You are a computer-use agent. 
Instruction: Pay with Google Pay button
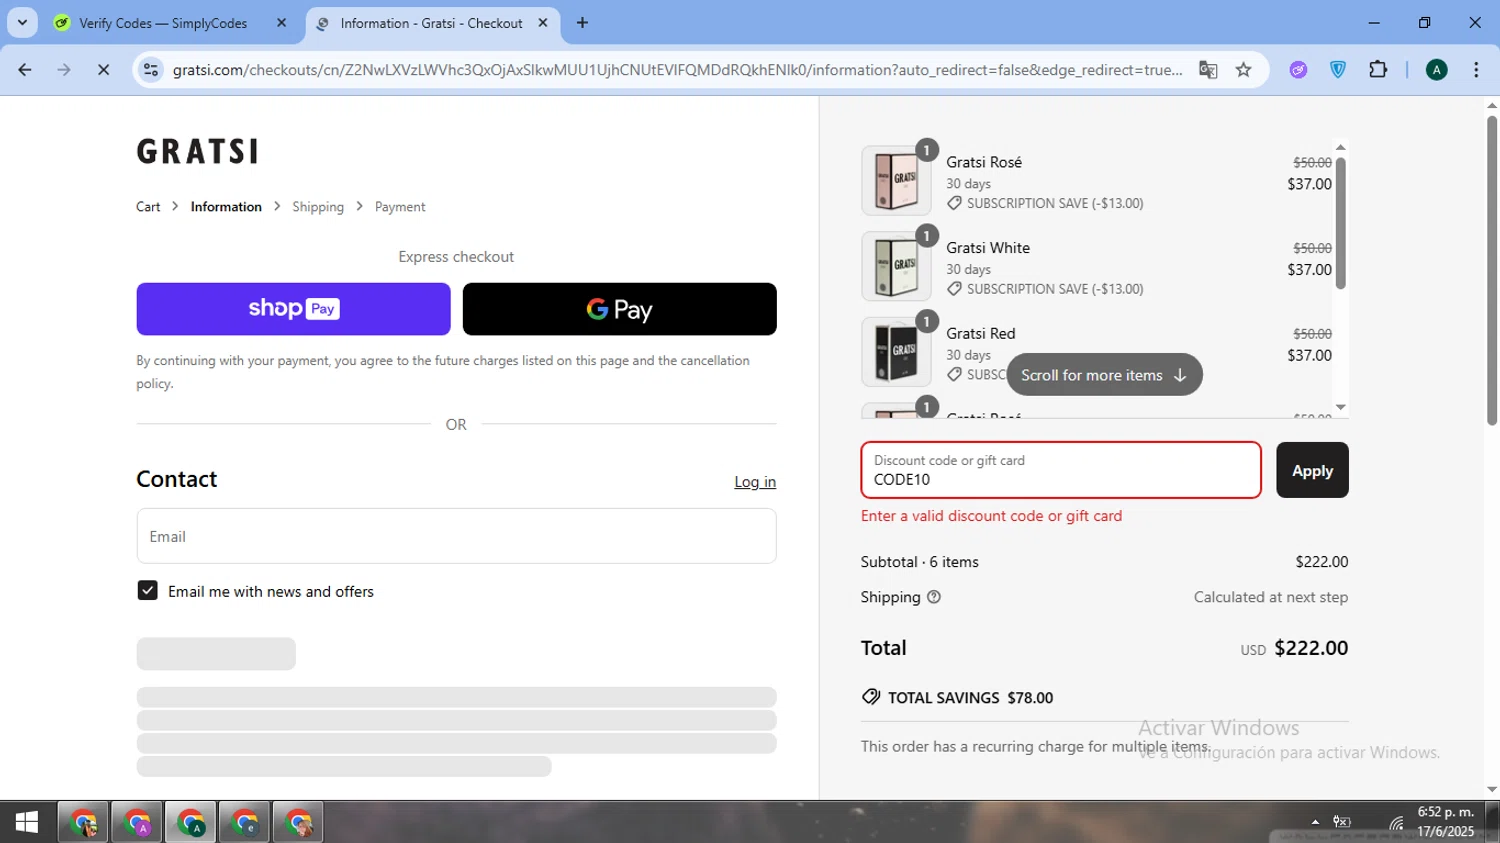point(619,309)
